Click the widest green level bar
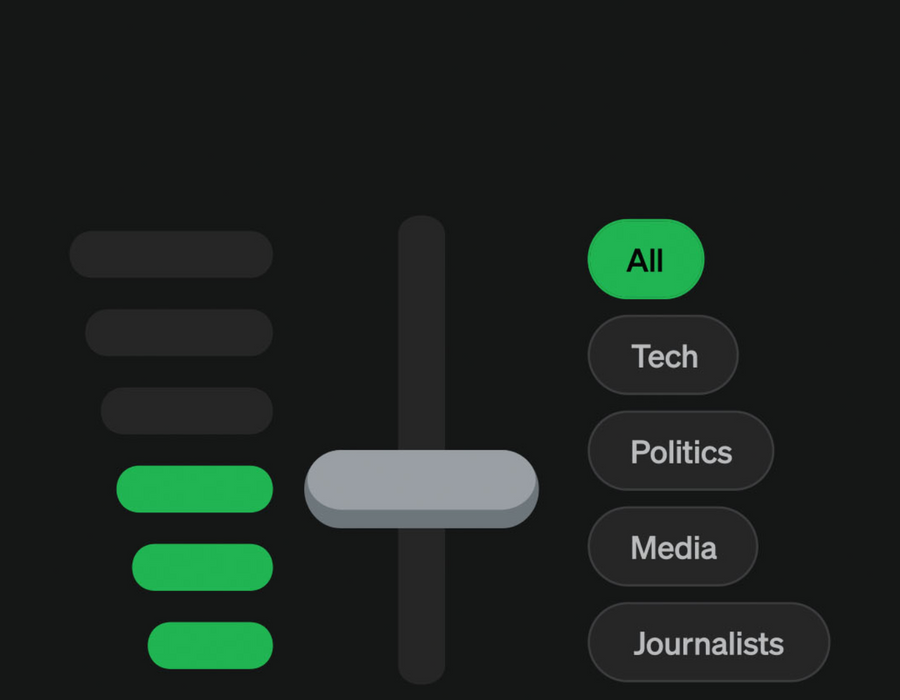The width and height of the screenshot is (900, 700). click(195, 489)
